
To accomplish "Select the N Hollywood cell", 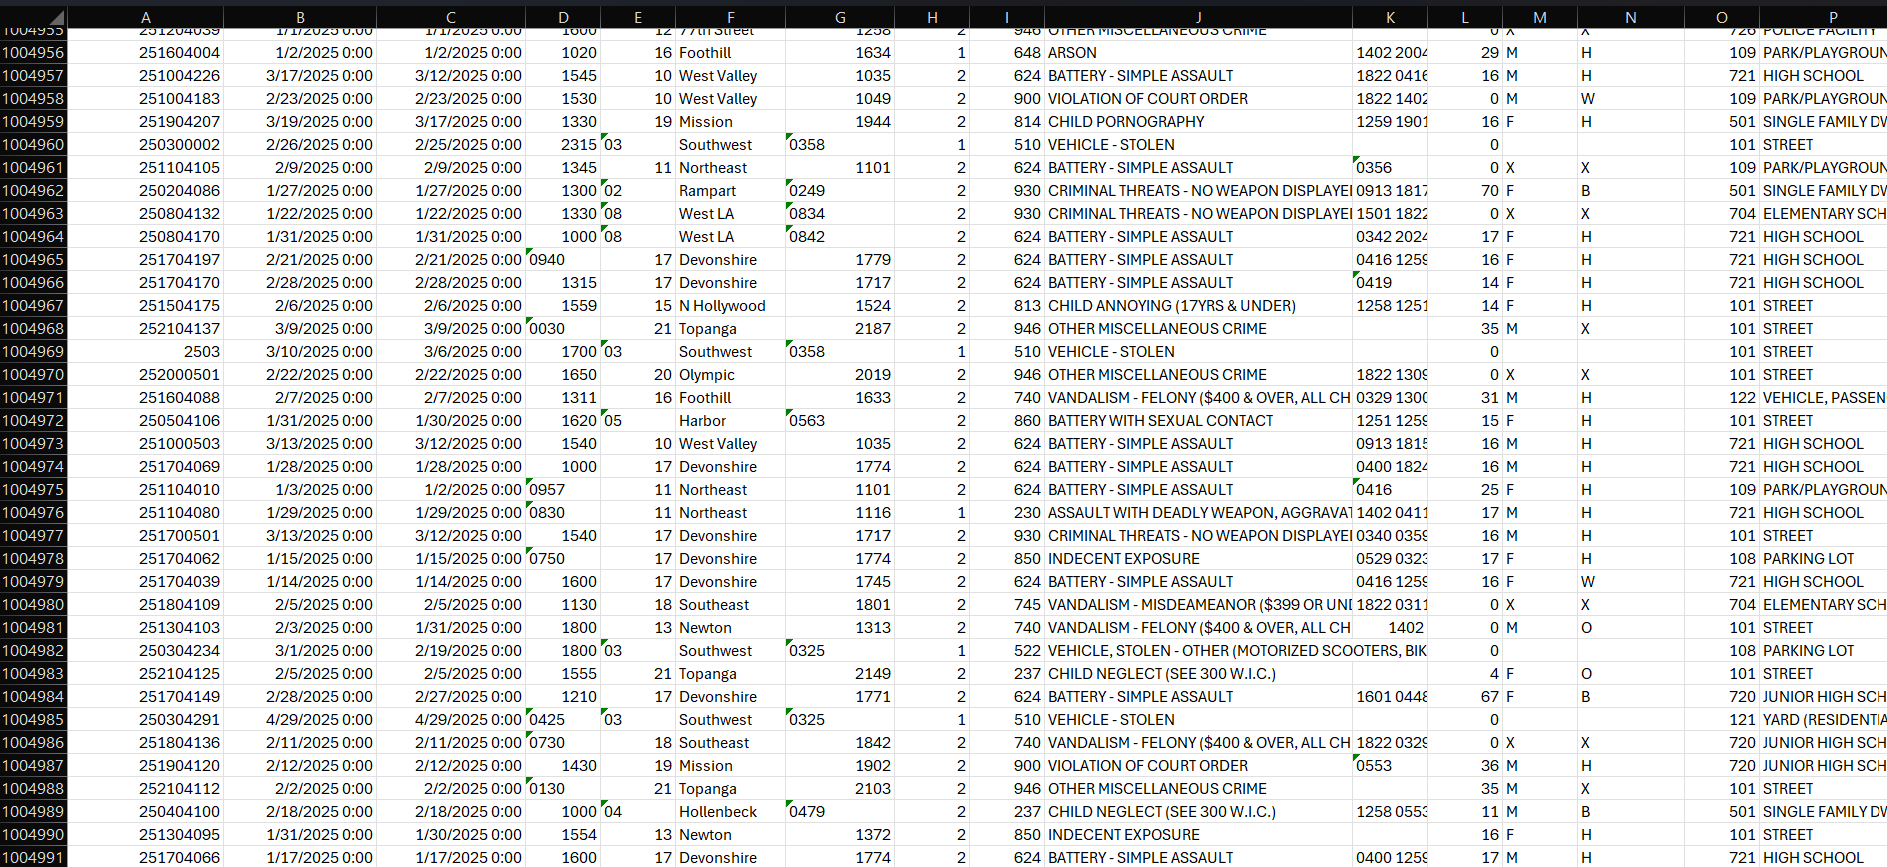I will (722, 306).
